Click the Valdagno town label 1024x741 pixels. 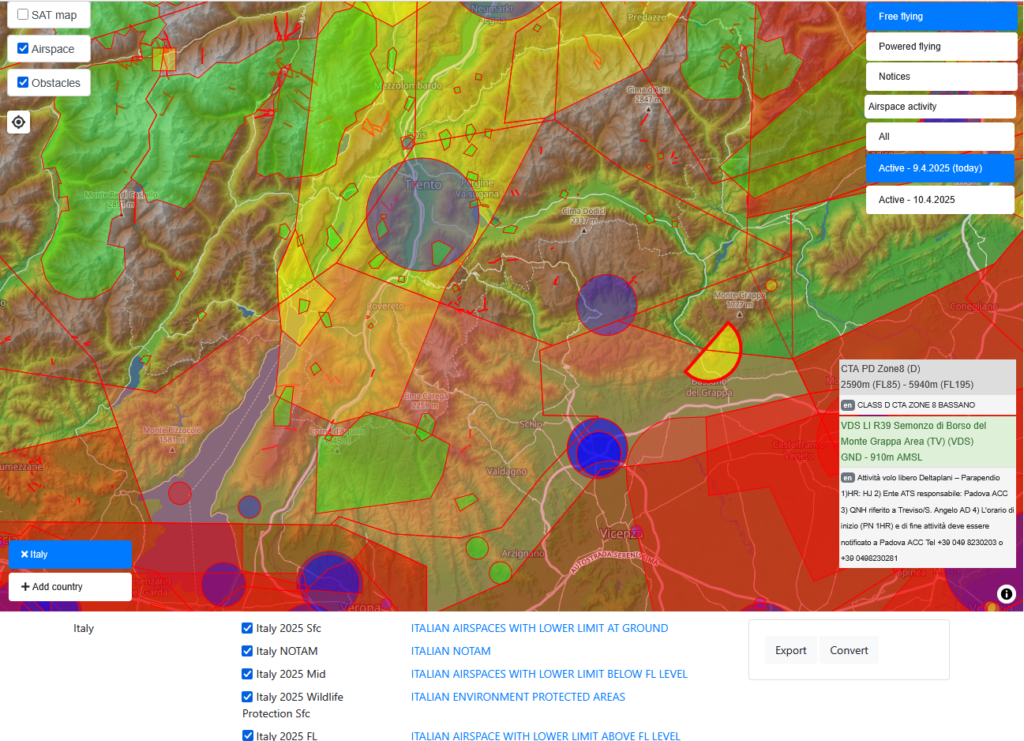(x=506, y=471)
